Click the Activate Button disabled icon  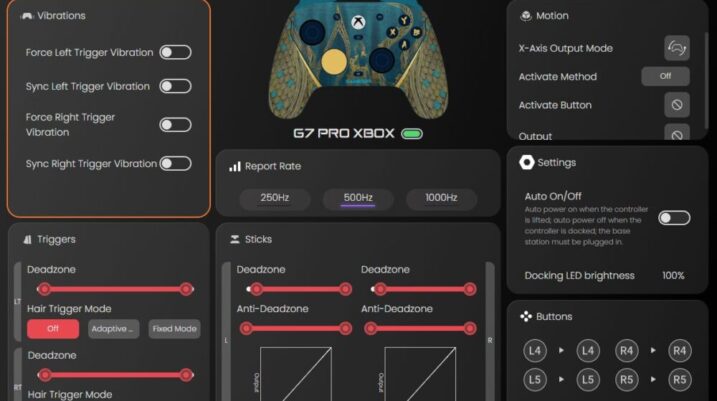[677, 105]
